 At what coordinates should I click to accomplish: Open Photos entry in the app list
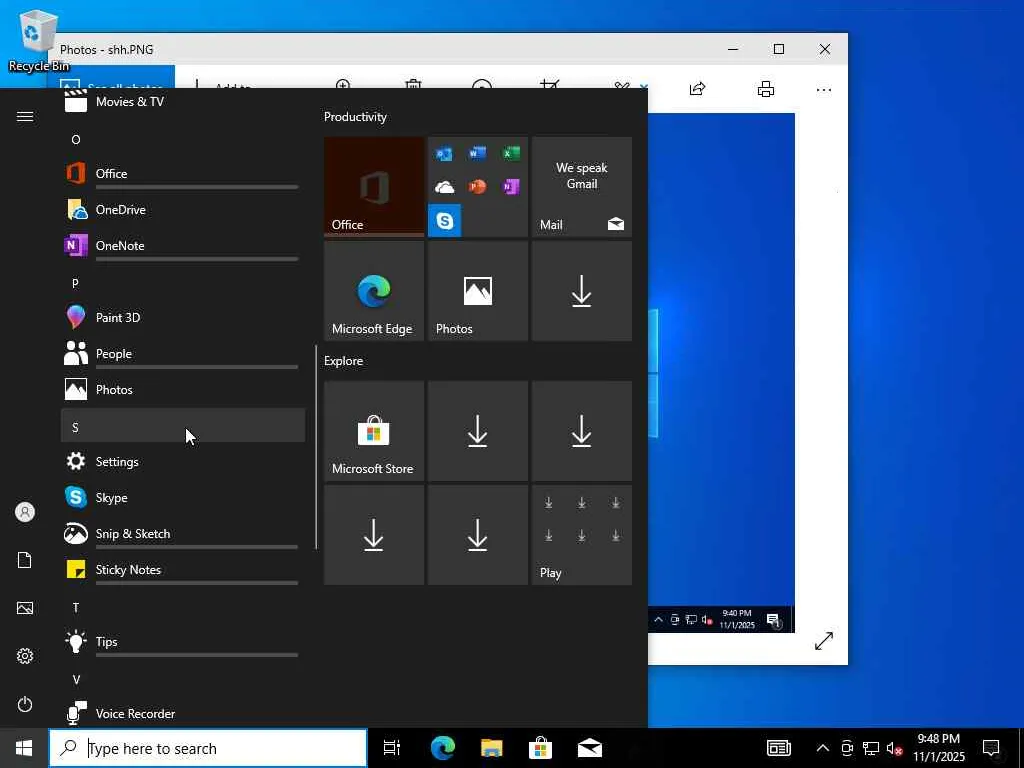pyautogui.click(x=183, y=390)
